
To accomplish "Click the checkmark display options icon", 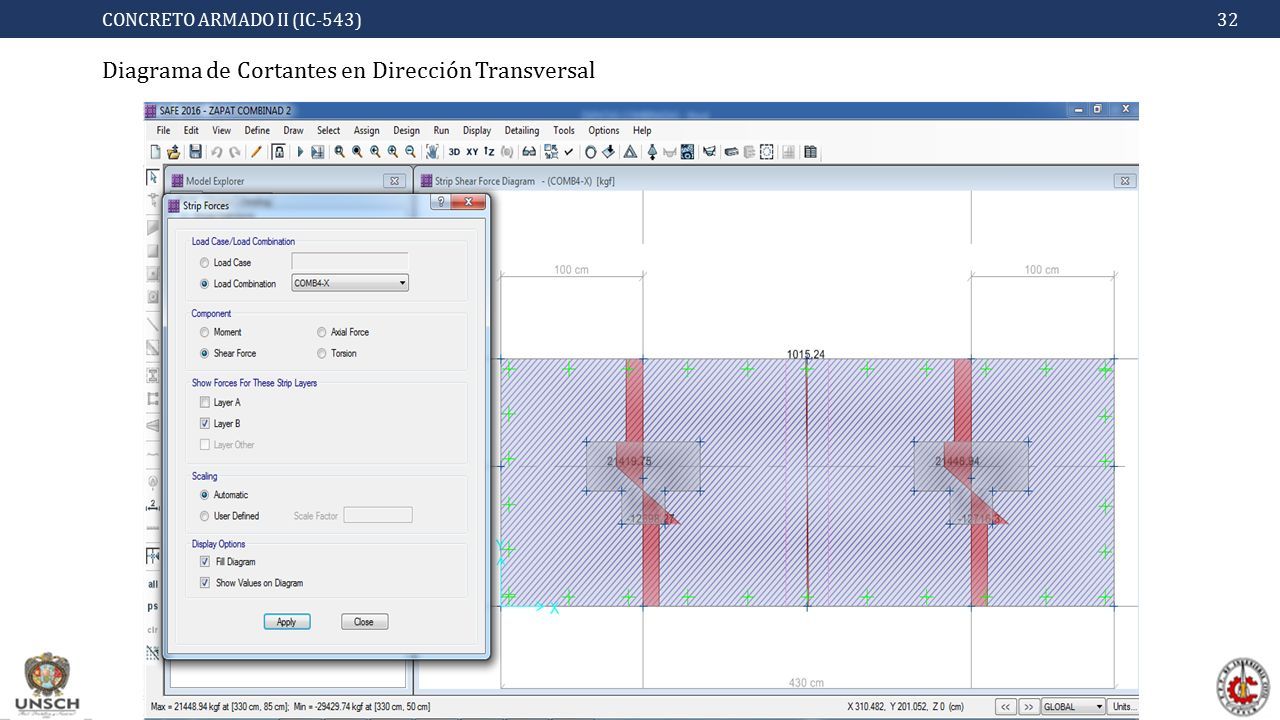I will click(x=569, y=152).
